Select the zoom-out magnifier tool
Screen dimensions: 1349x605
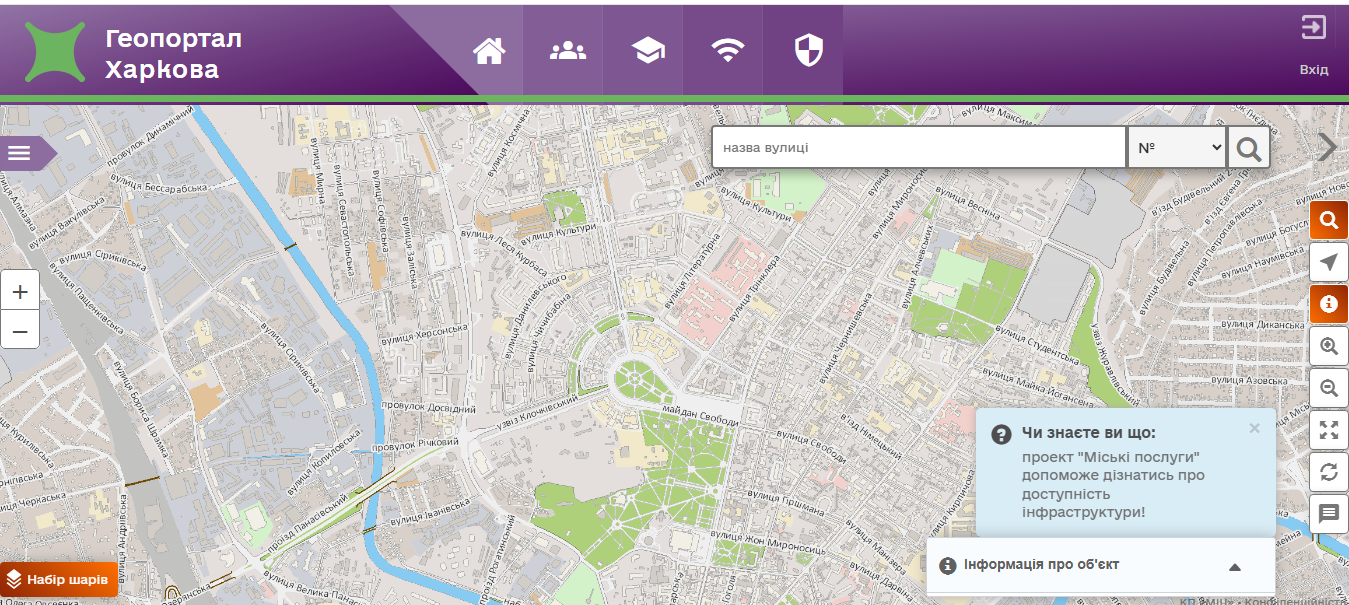pyautogui.click(x=1329, y=388)
